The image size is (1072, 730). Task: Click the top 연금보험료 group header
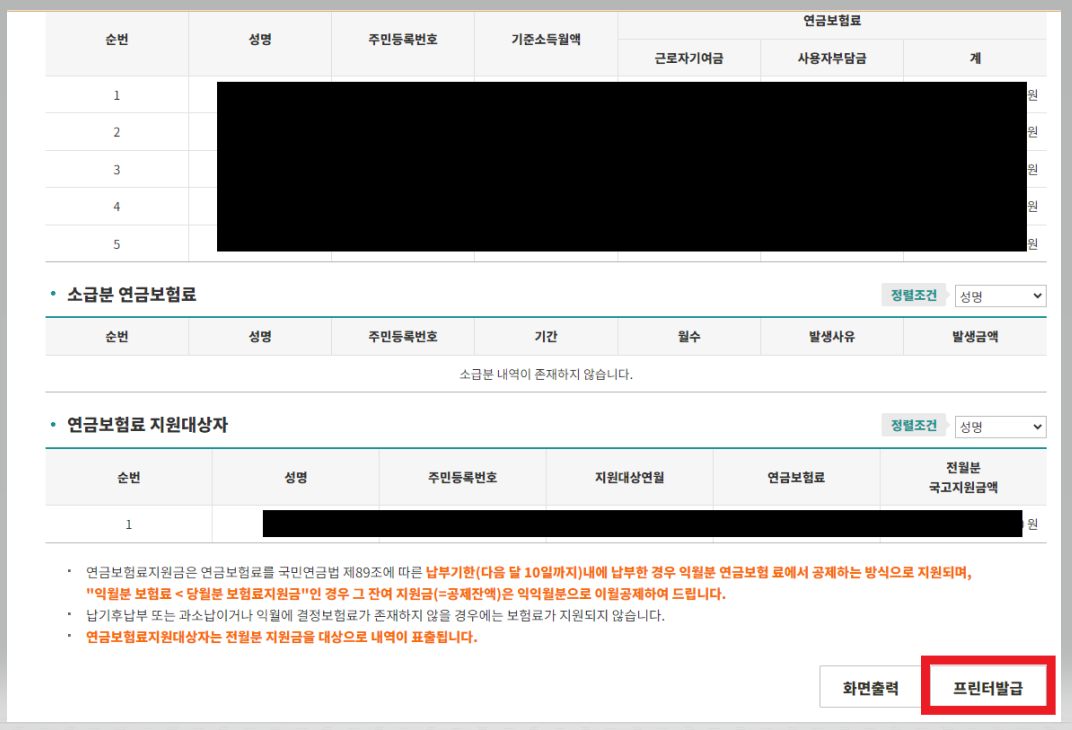[832, 21]
